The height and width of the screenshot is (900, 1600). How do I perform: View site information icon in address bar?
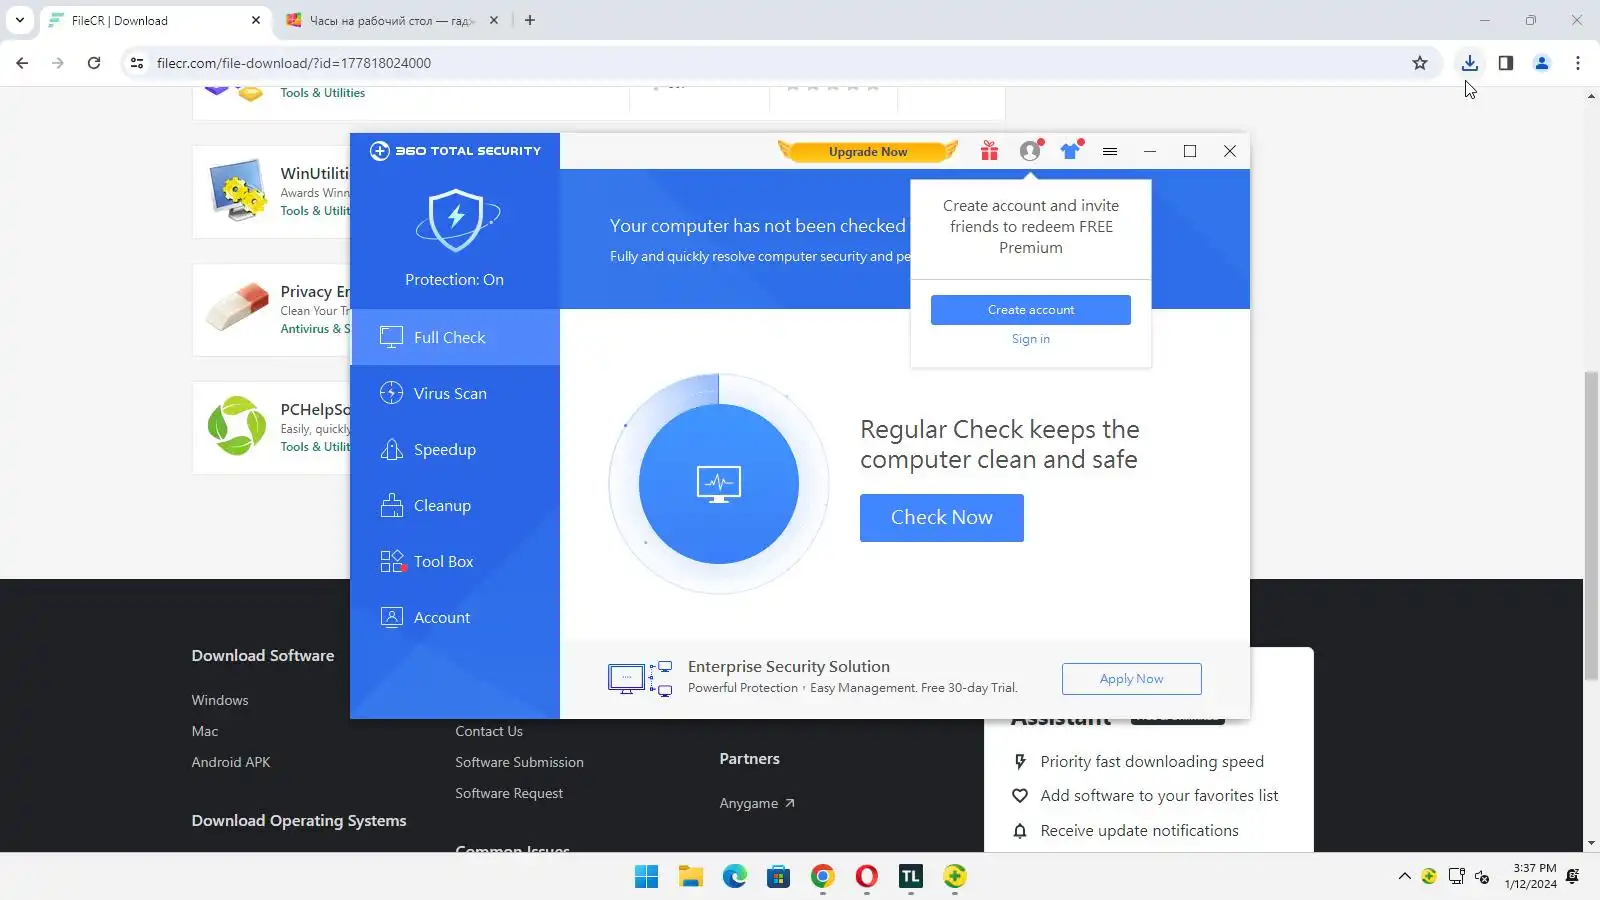[137, 63]
